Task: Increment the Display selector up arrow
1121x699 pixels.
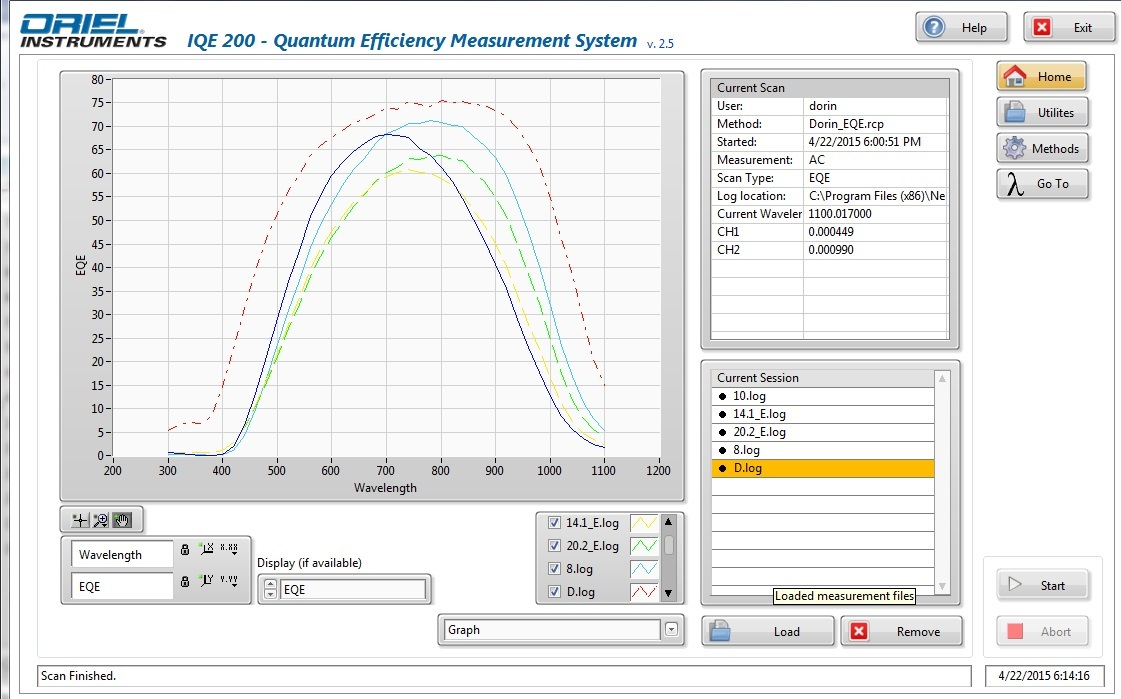Action: 270,584
